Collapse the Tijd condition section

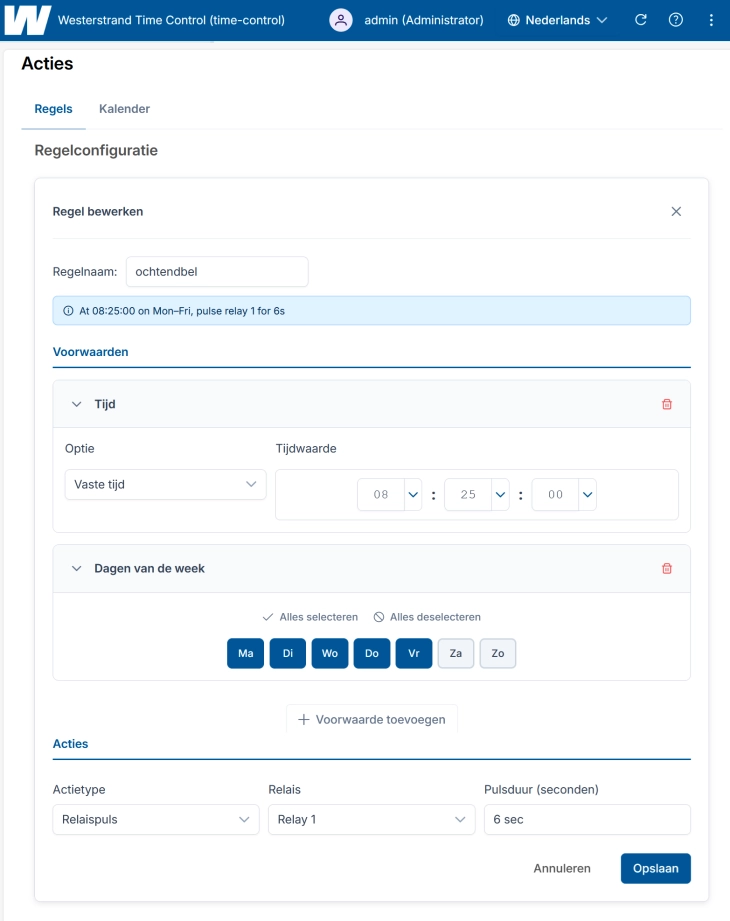pos(76,404)
